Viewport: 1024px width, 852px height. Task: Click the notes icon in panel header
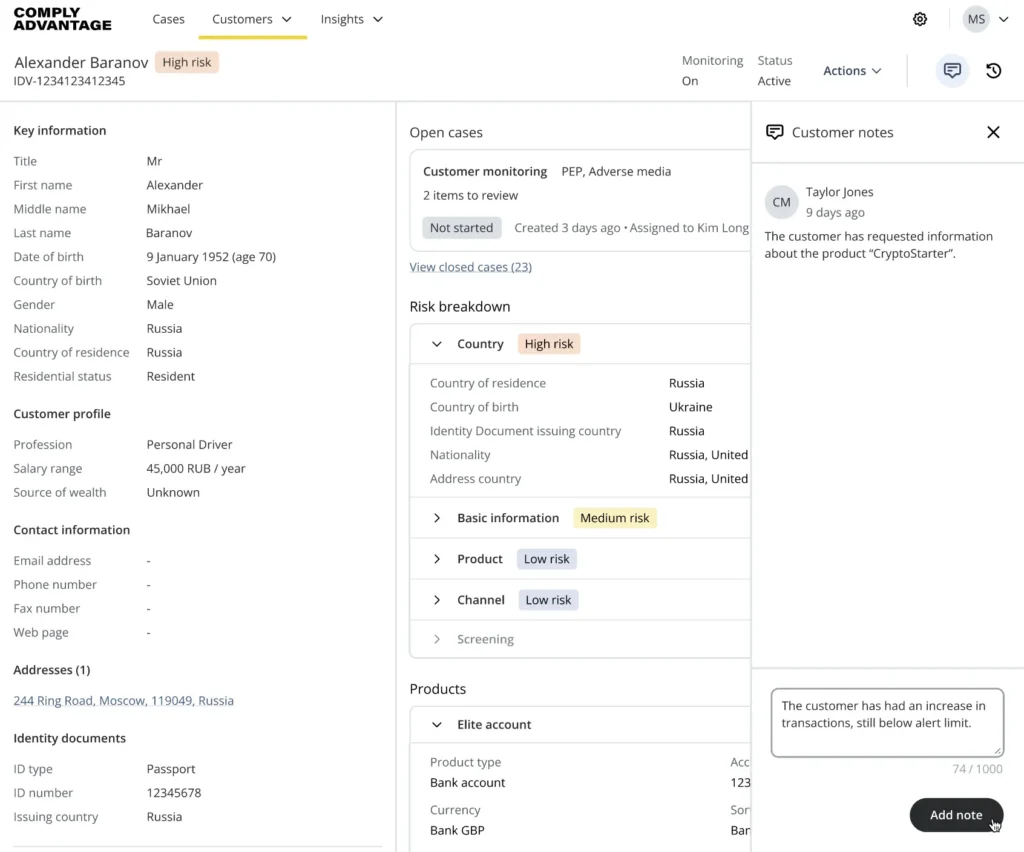point(774,131)
